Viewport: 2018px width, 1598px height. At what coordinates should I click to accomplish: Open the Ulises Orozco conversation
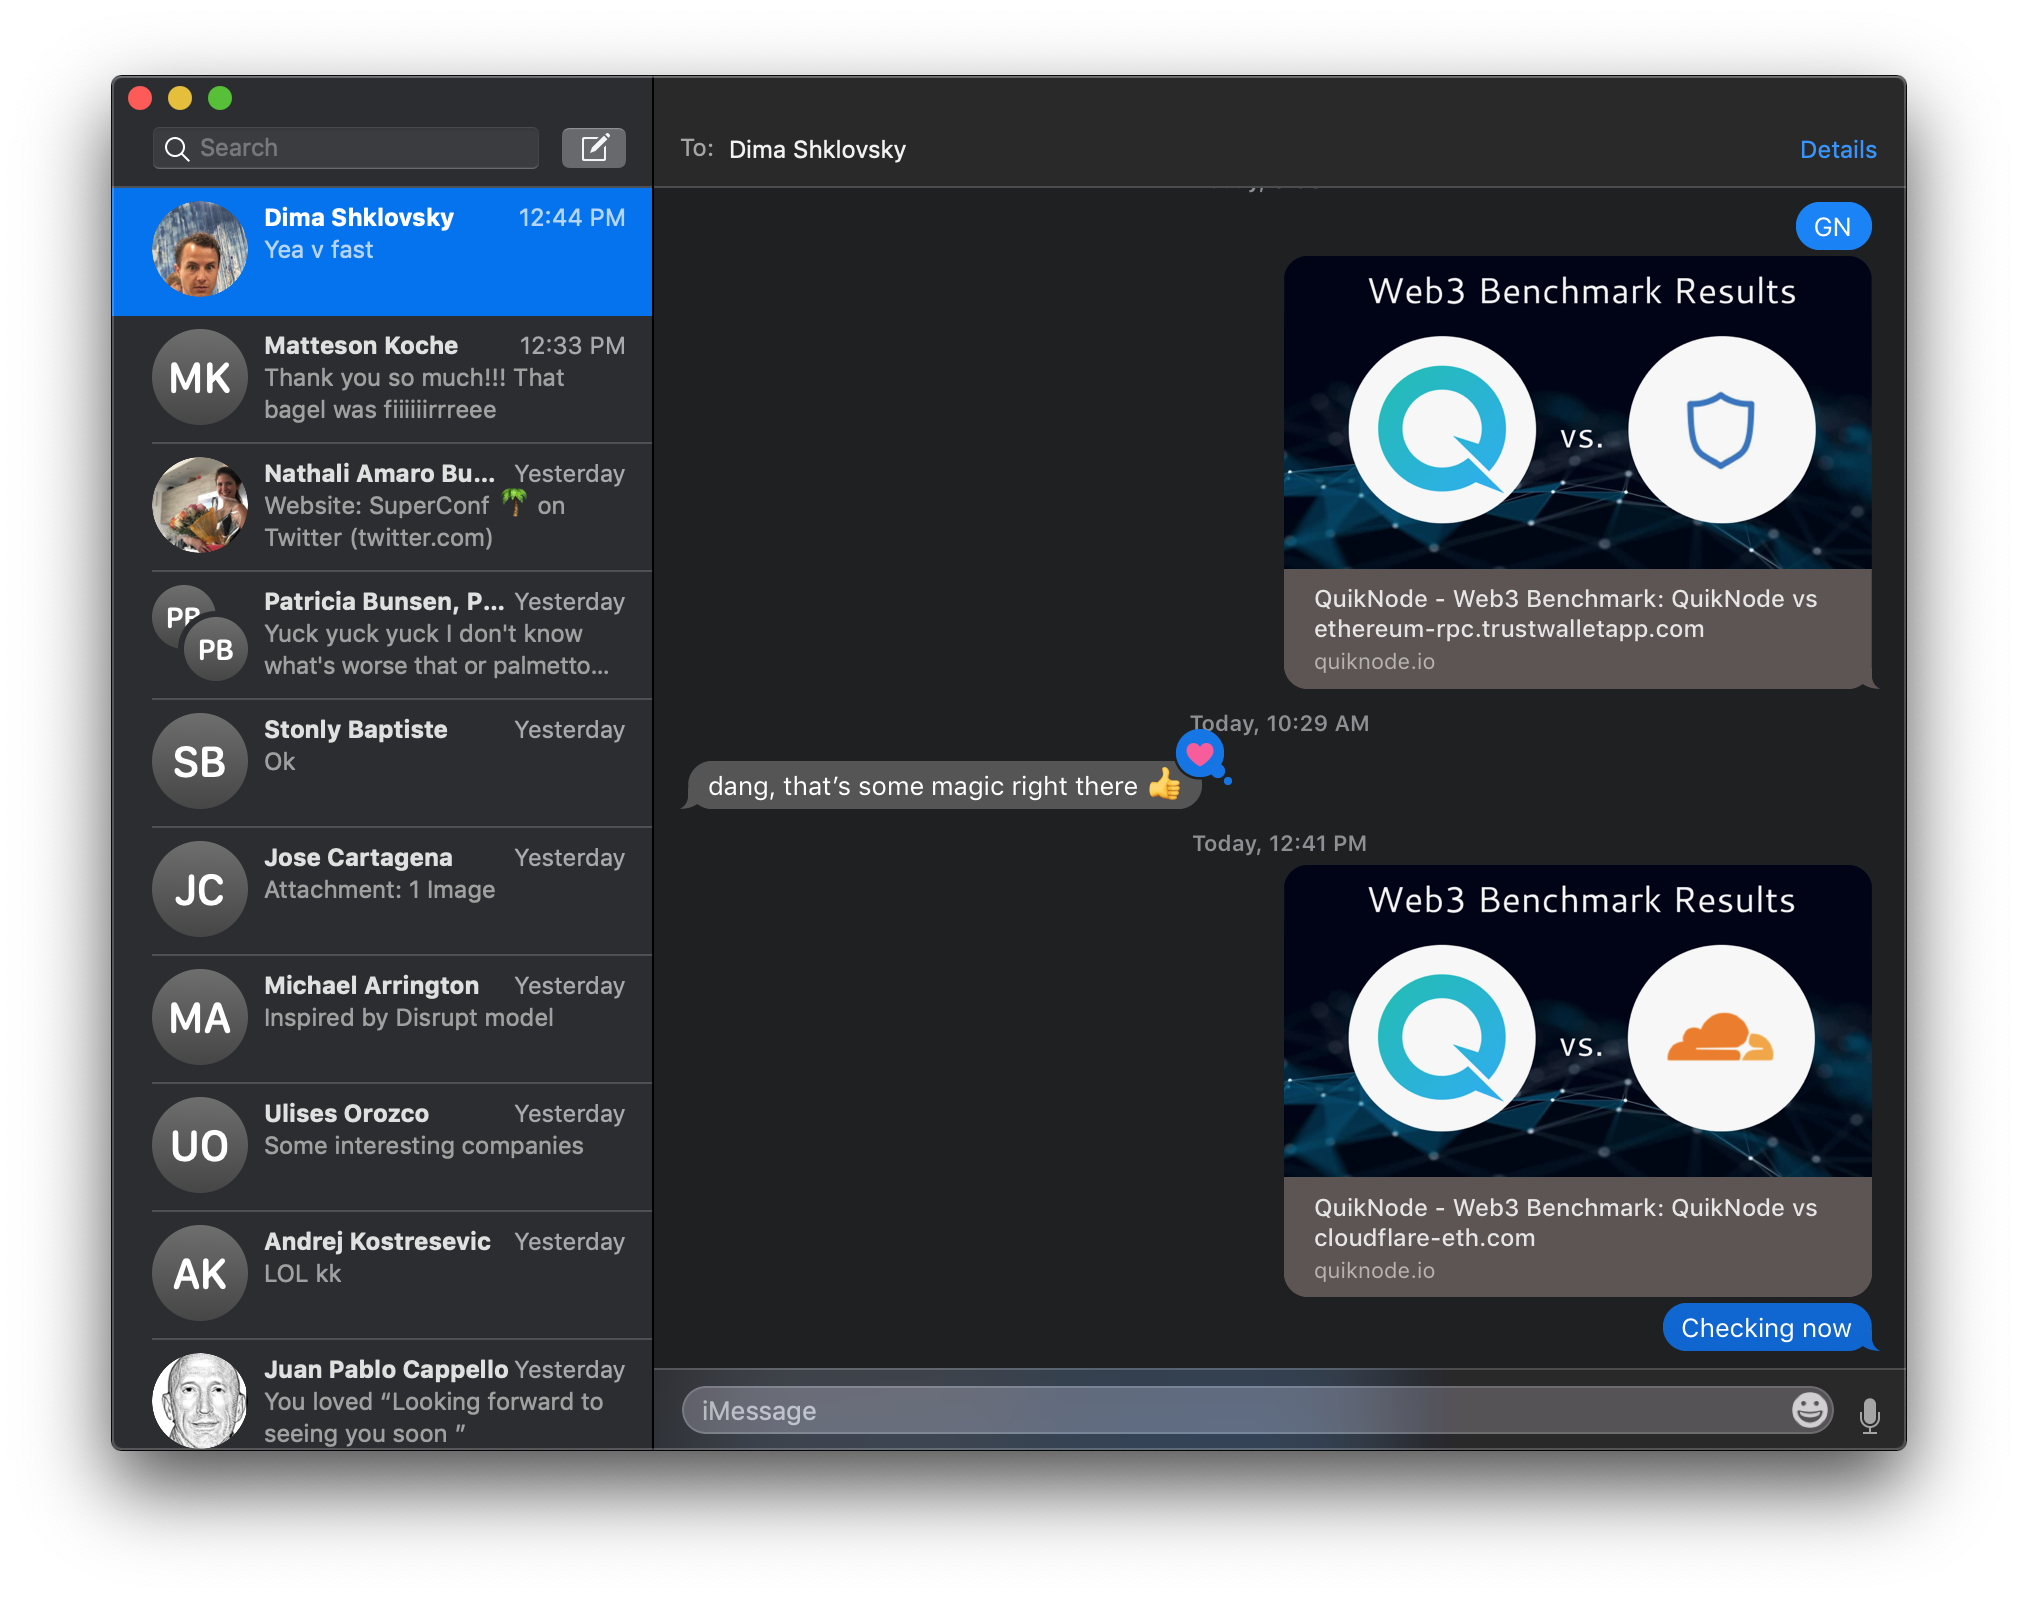pyautogui.click(x=382, y=1147)
